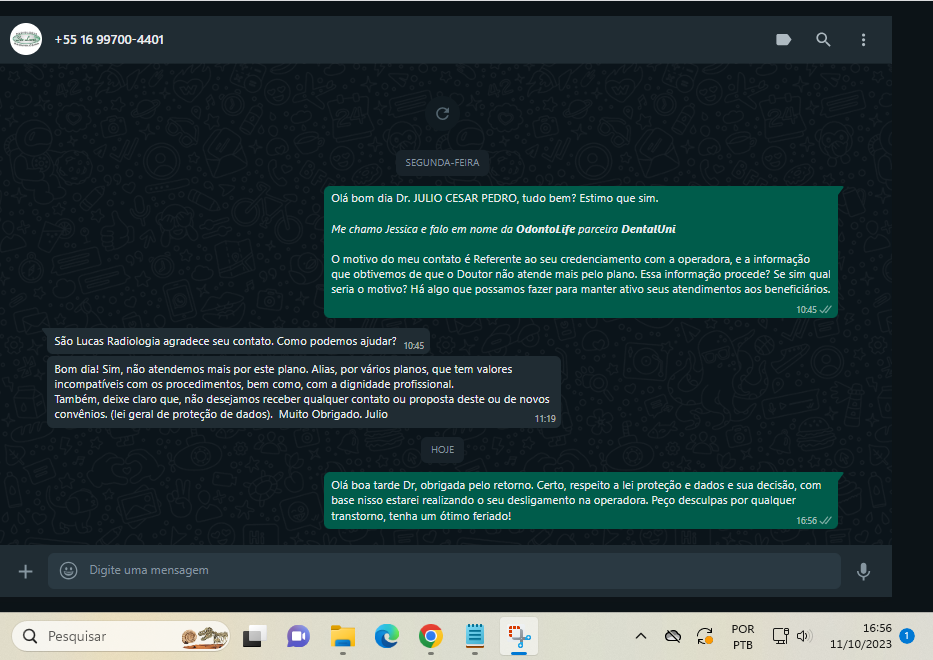933x660 pixels.
Task: Open Microsoft Edge from the taskbar
Action: [x=387, y=636]
